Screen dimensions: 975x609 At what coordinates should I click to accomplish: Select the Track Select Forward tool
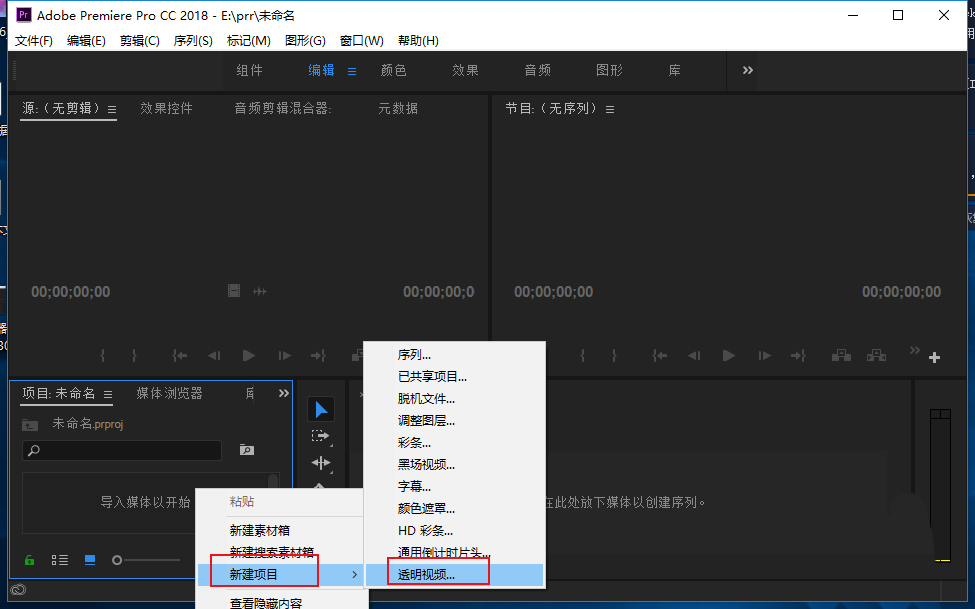click(322, 435)
